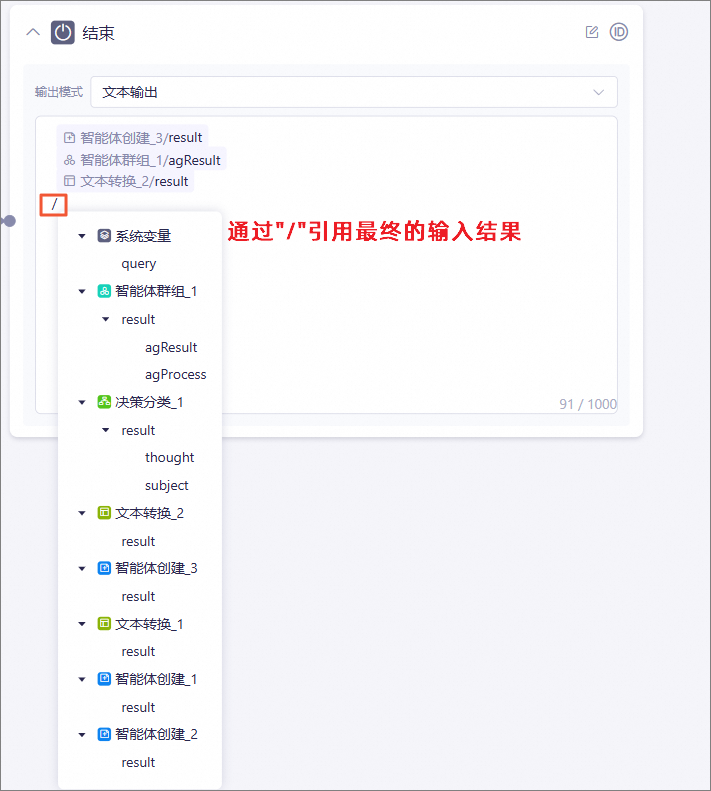
Task: Collapse result under 智能体群组_1
Action: [105, 319]
